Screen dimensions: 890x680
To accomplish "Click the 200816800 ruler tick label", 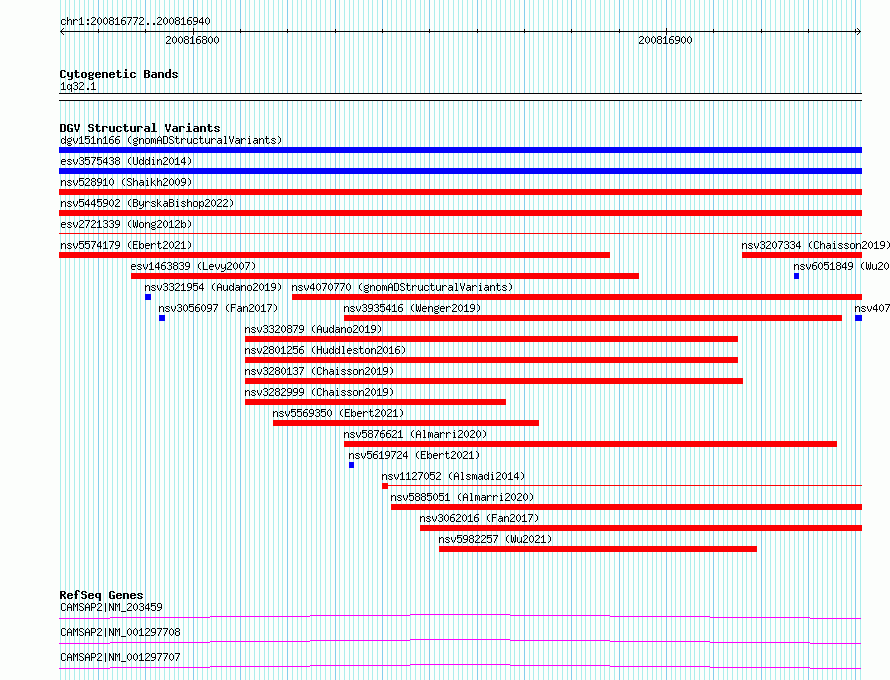I will [x=192, y=40].
